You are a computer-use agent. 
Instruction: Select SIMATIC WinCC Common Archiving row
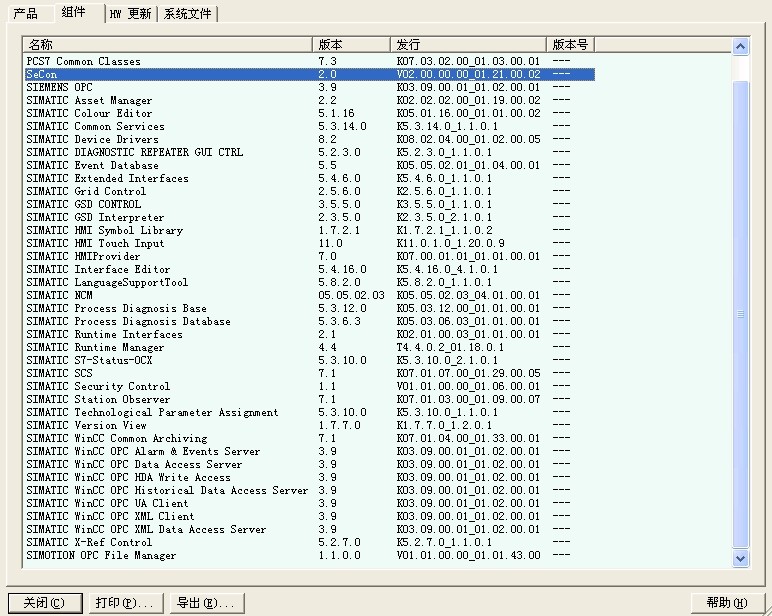[x=310, y=438]
